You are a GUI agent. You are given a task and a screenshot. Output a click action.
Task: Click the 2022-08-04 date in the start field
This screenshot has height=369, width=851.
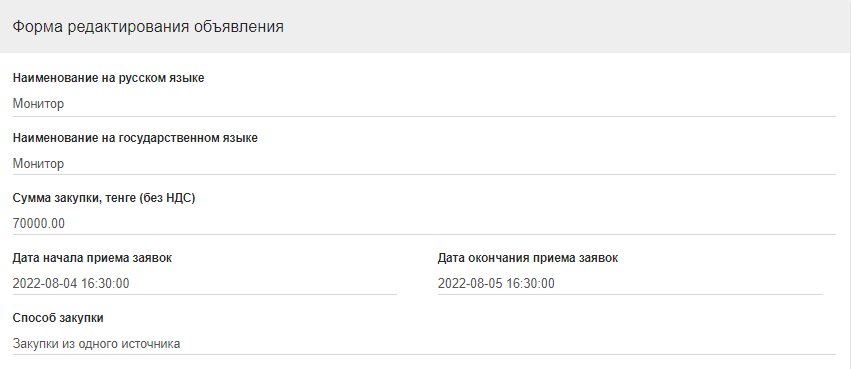pos(45,283)
